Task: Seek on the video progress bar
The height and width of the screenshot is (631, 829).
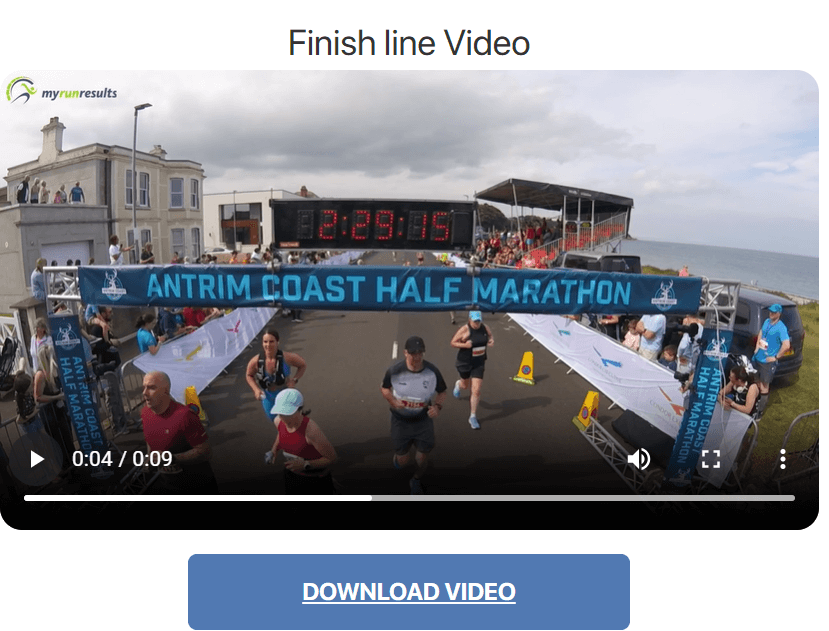Action: click(x=409, y=498)
